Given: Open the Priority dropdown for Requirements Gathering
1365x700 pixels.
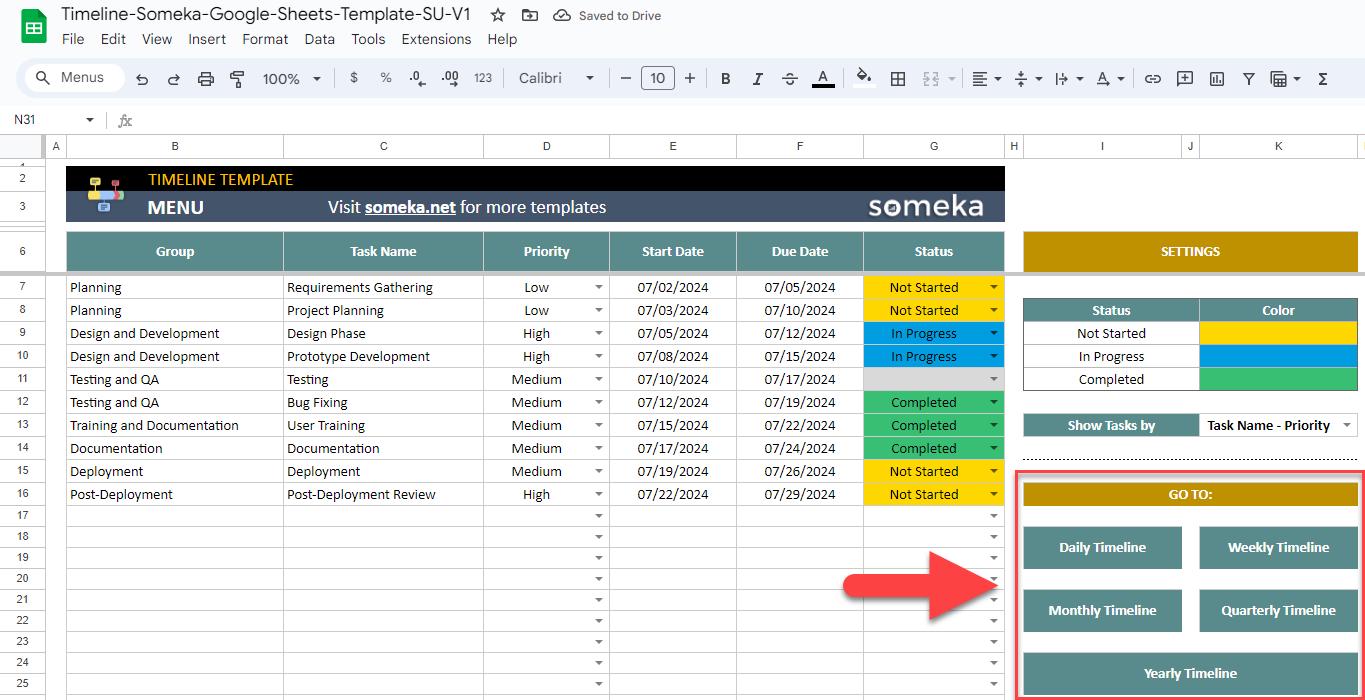Looking at the screenshot, I should tap(598, 287).
